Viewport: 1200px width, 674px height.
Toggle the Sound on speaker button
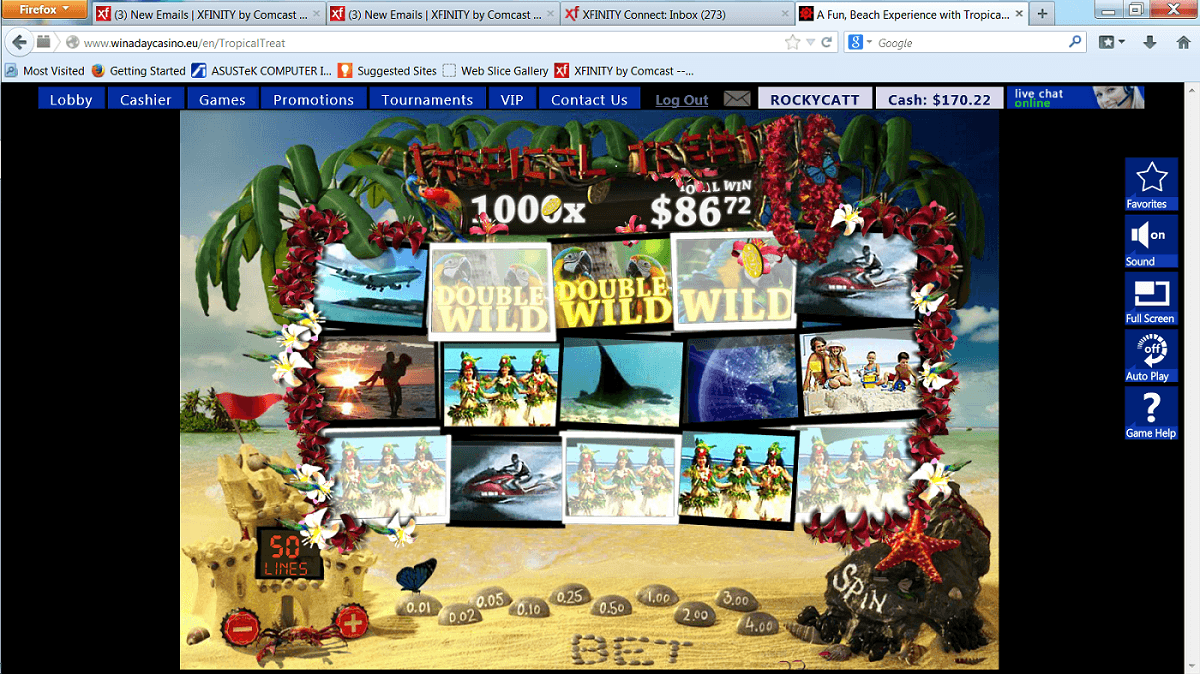(x=1151, y=241)
